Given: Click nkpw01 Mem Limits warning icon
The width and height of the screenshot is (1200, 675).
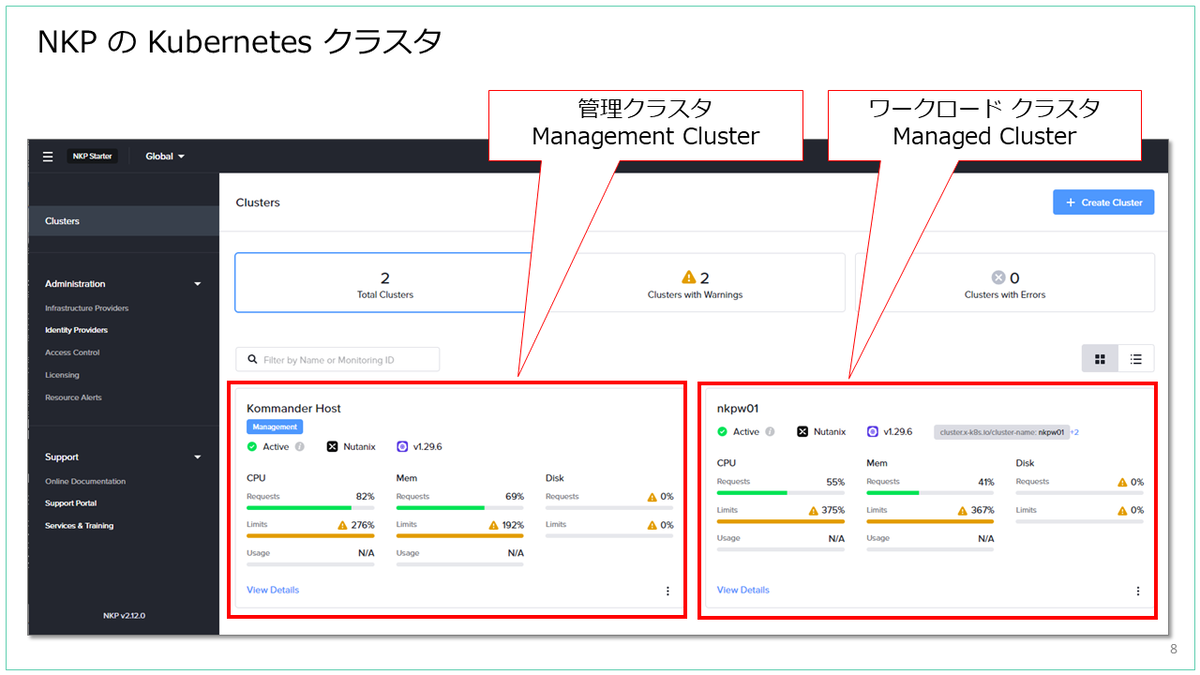Looking at the screenshot, I should (963, 510).
